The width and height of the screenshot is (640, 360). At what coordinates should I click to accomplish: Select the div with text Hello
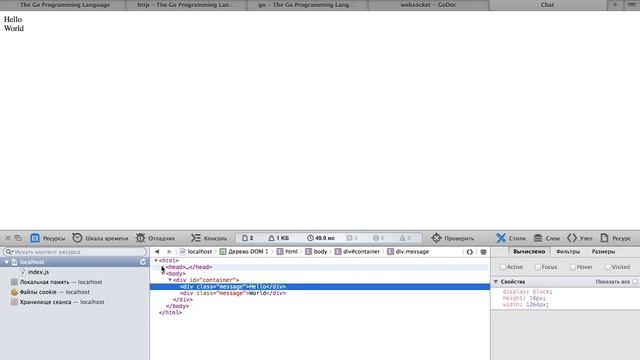pyautogui.click(x=320, y=287)
